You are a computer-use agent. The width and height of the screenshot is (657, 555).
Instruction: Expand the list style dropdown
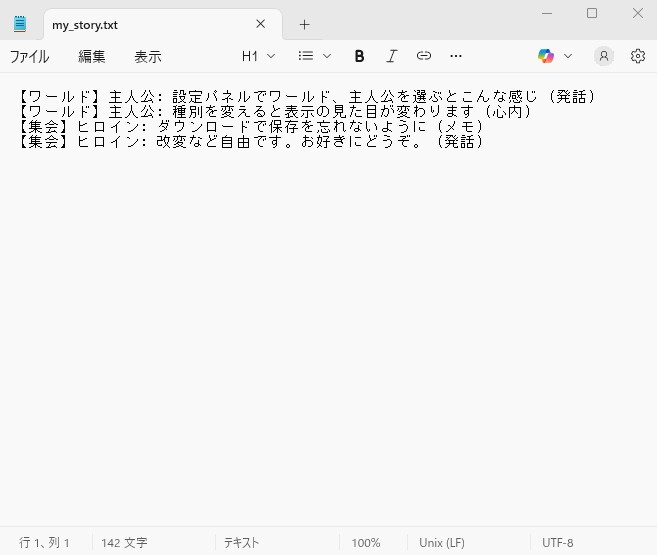(x=315, y=56)
